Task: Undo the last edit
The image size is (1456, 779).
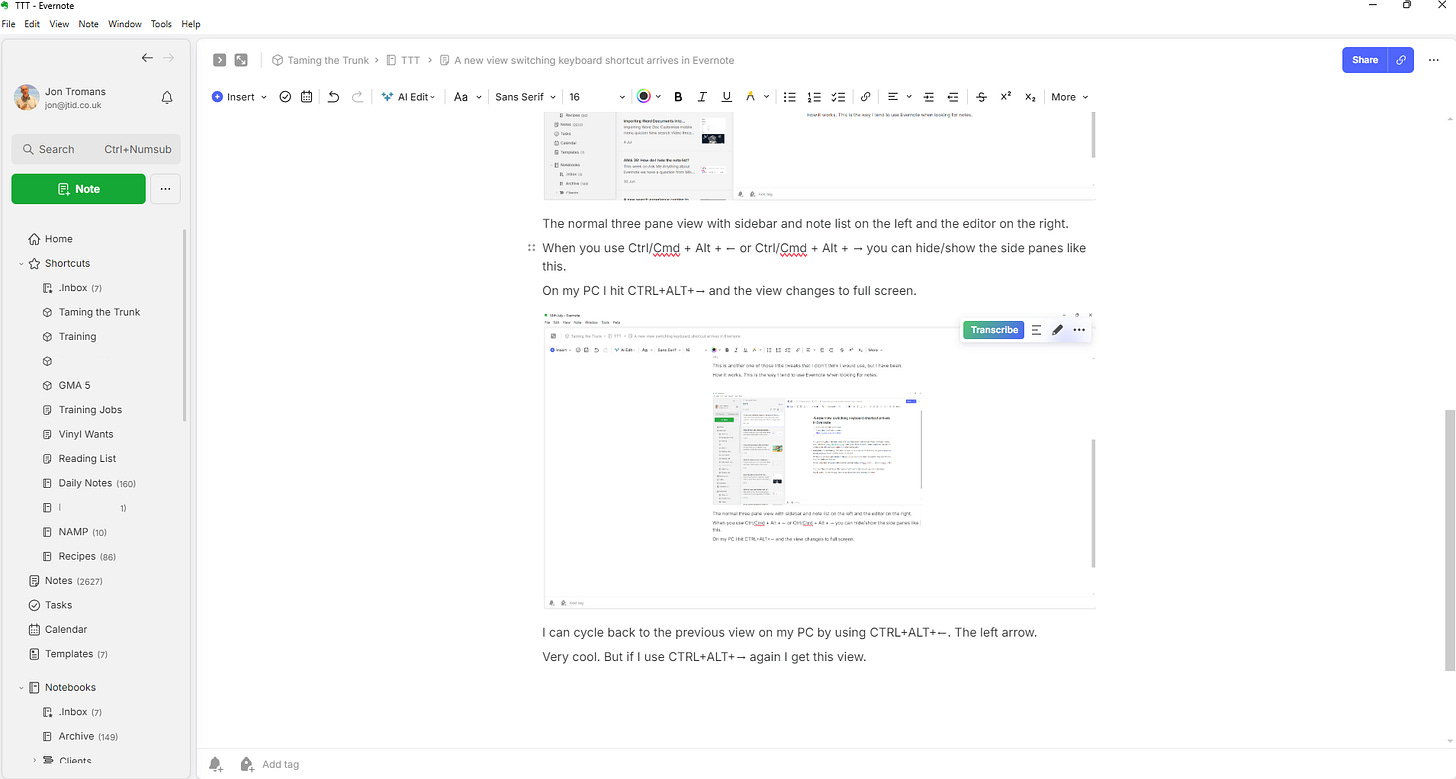Action: (x=334, y=97)
